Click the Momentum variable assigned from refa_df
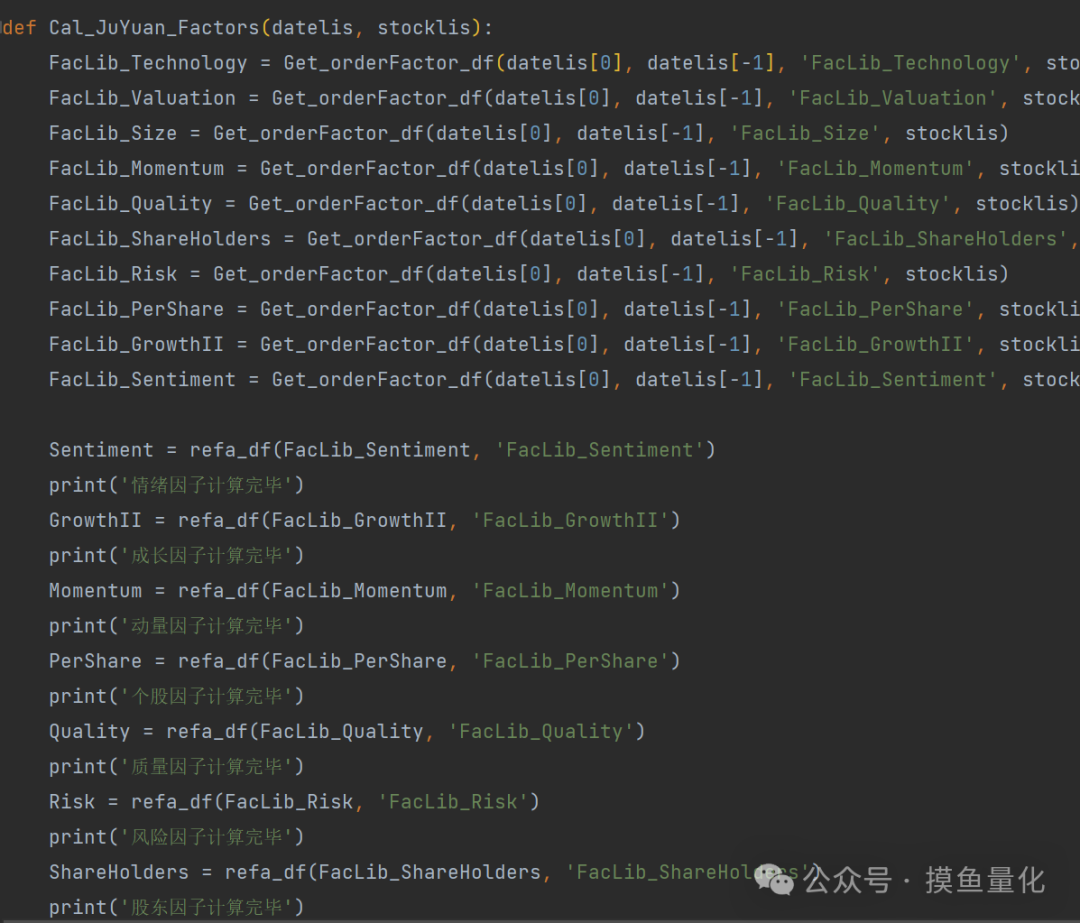The height and width of the screenshot is (923, 1080). pos(95,591)
